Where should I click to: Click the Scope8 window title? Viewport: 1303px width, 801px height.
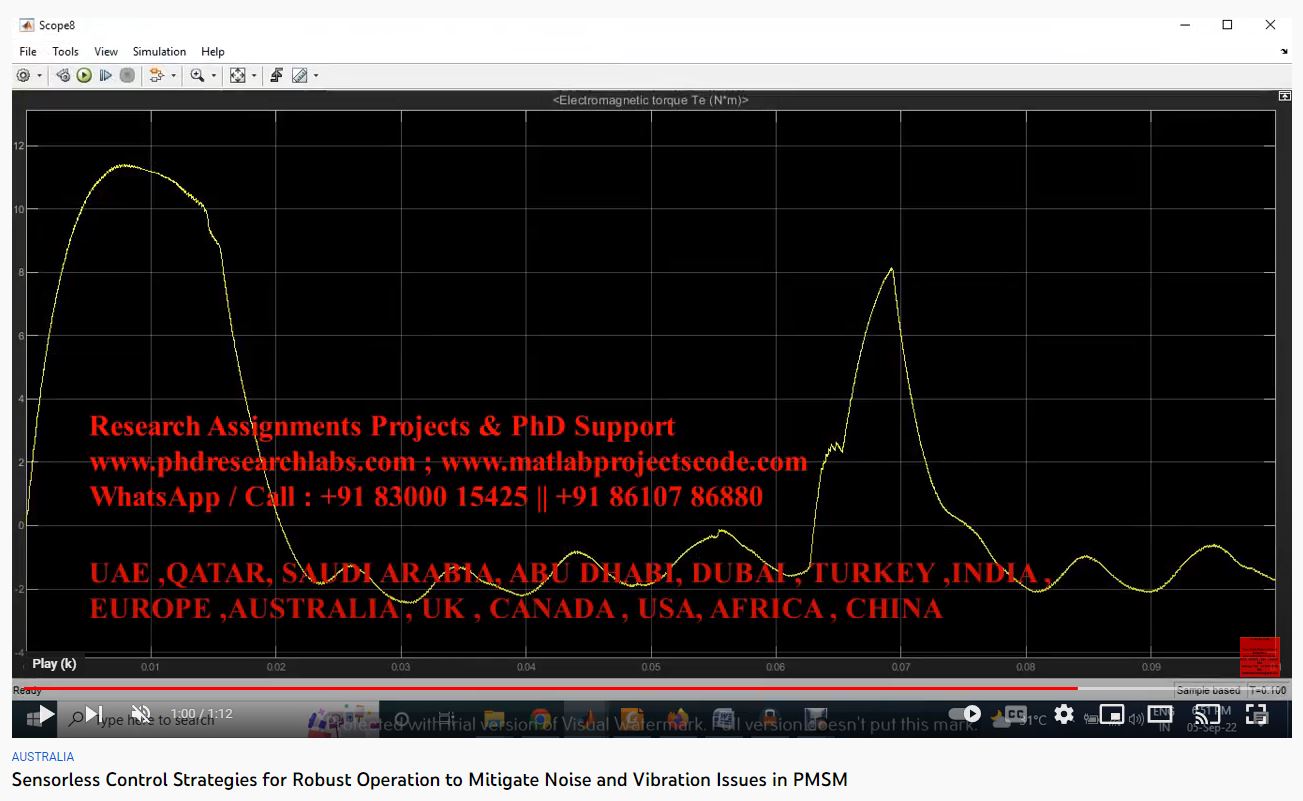[59, 25]
